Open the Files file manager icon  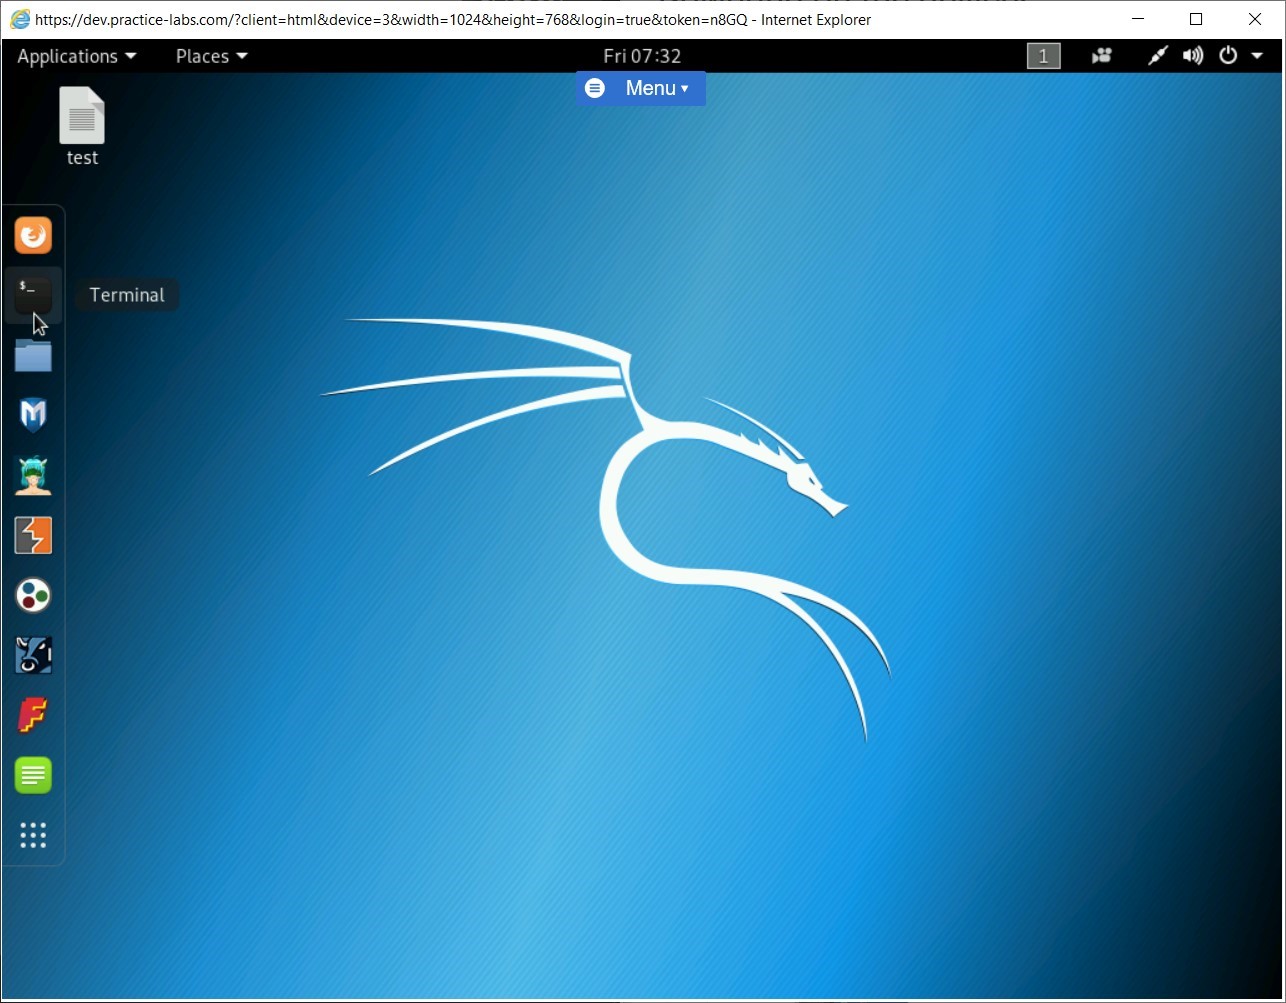[x=33, y=356]
